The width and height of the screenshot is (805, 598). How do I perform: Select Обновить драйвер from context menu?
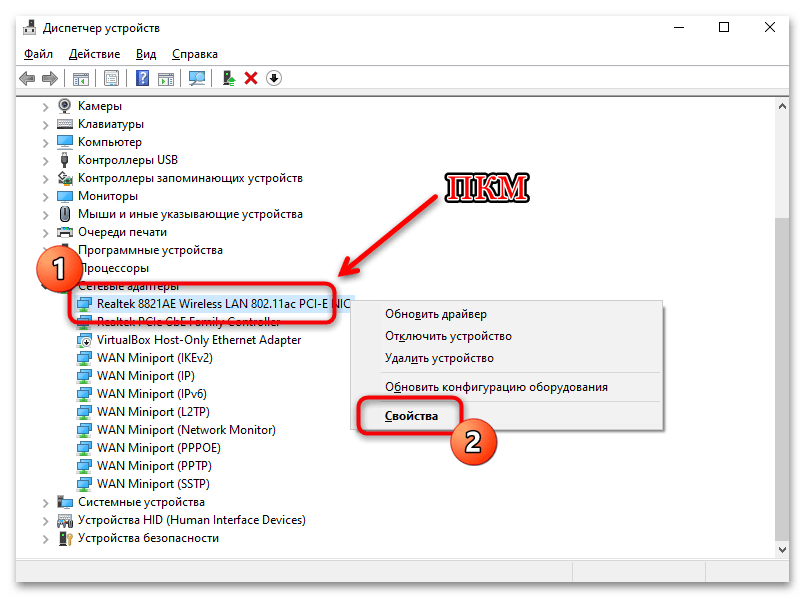click(437, 314)
